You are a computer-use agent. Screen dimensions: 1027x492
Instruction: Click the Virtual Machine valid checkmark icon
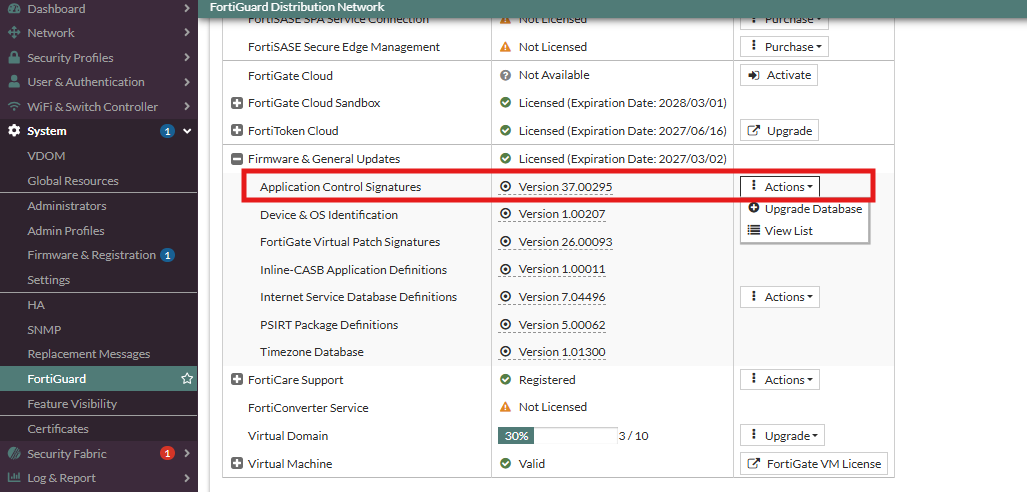click(505, 464)
